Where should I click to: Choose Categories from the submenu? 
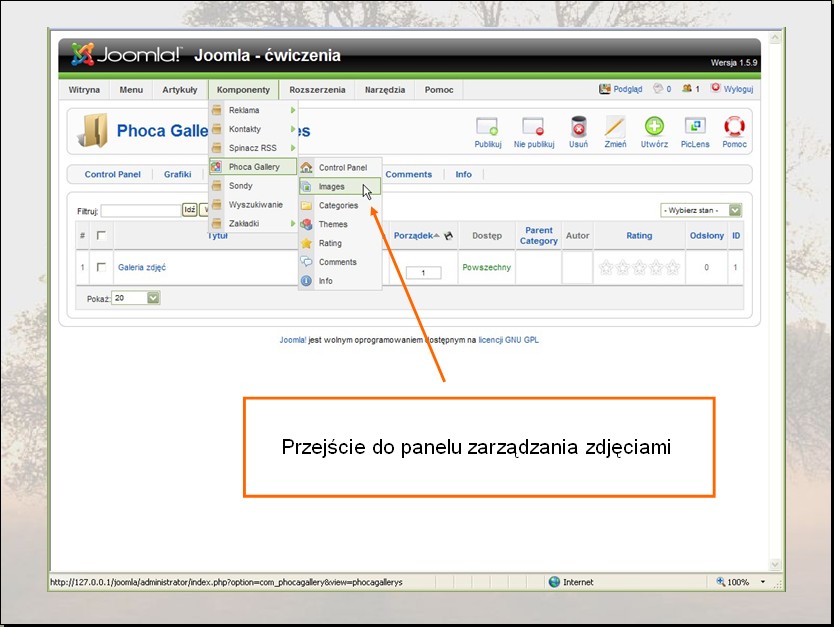point(338,206)
